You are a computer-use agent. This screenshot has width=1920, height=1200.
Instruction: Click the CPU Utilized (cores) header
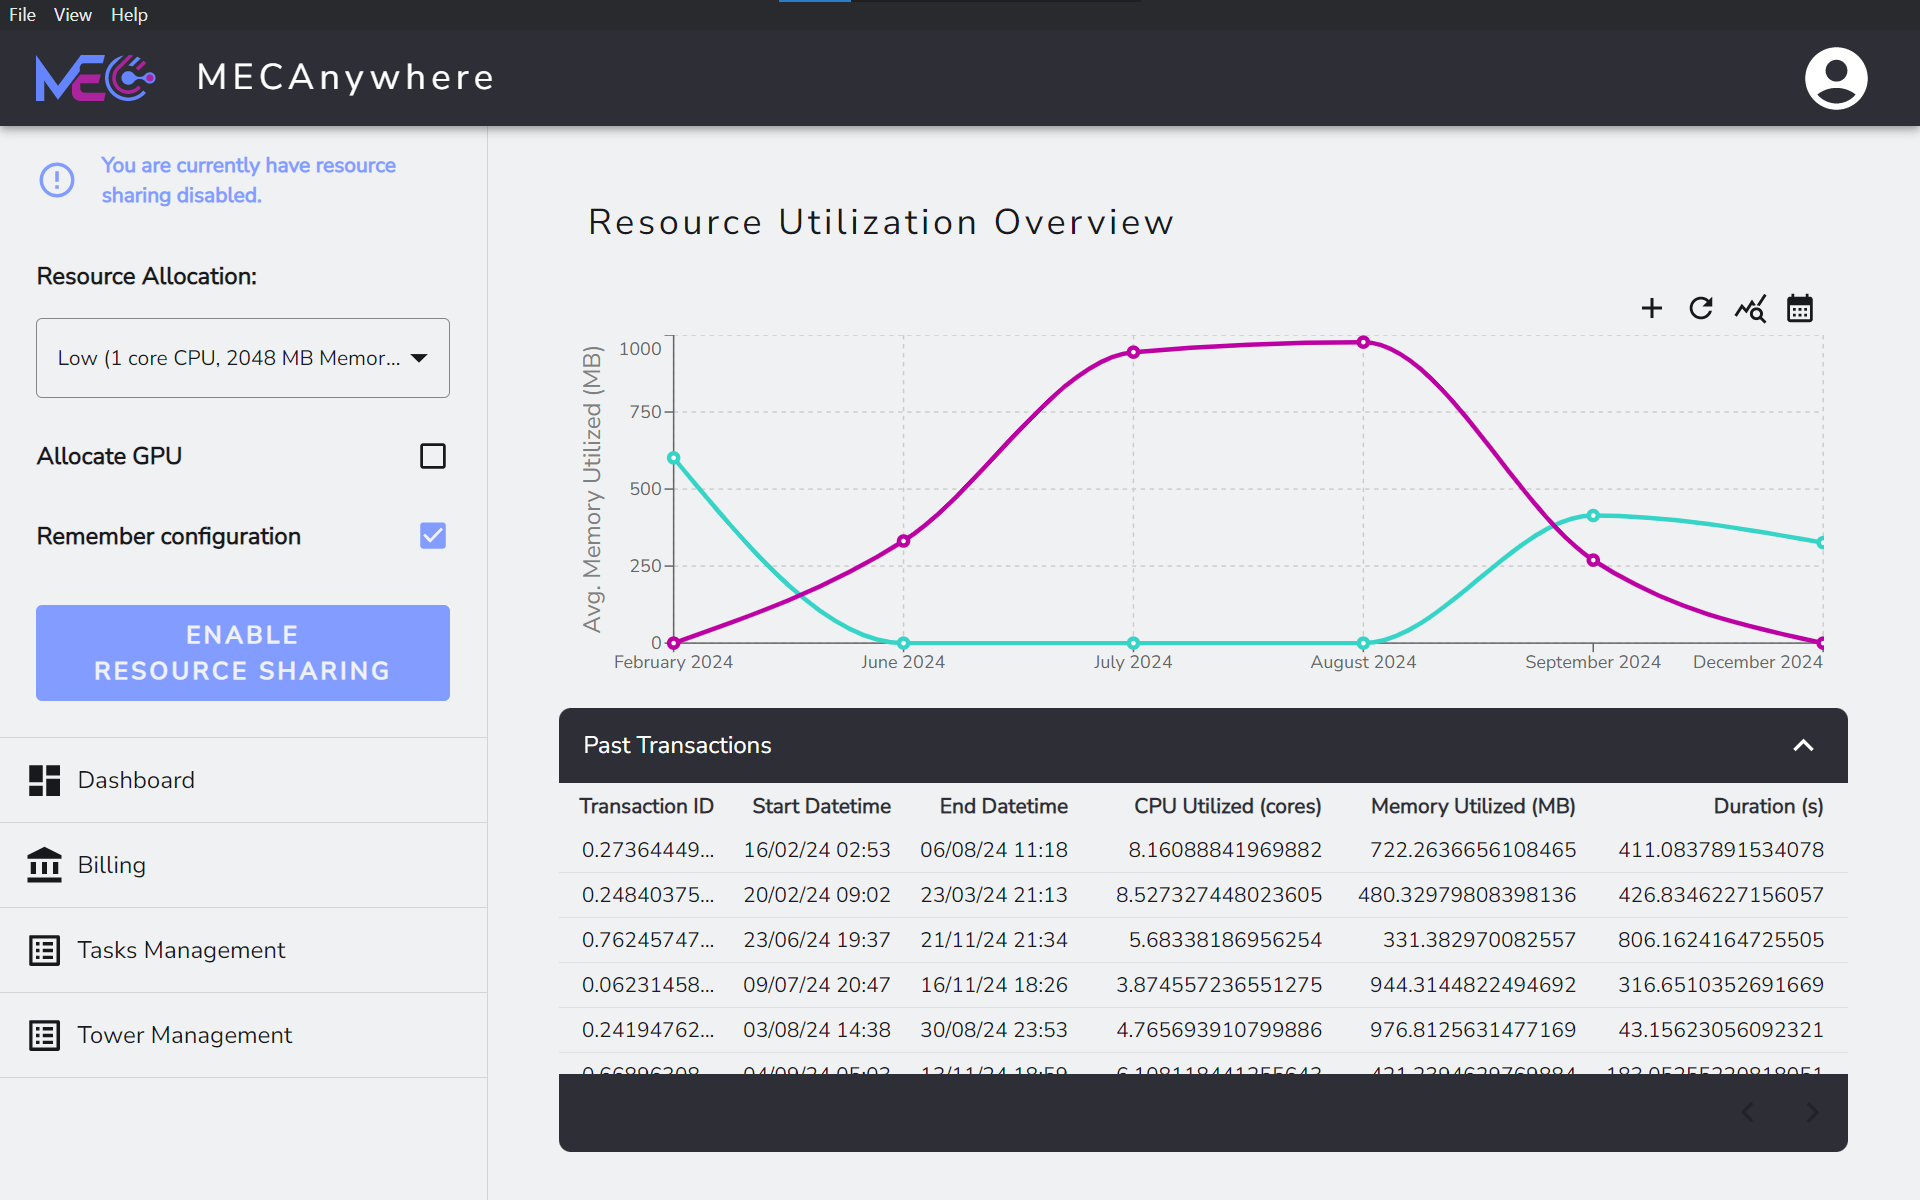[x=1227, y=806]
